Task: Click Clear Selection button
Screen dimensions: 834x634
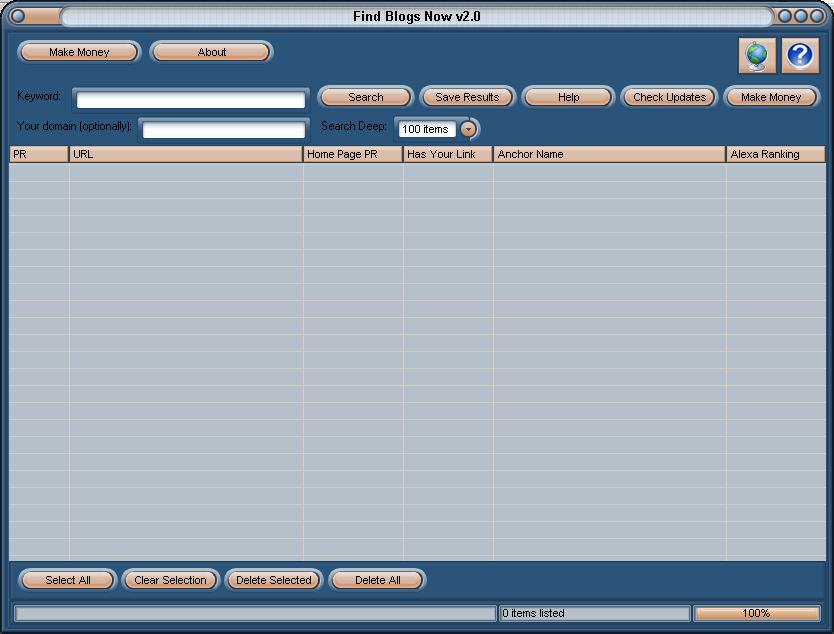Action: [x=170, y=580]
